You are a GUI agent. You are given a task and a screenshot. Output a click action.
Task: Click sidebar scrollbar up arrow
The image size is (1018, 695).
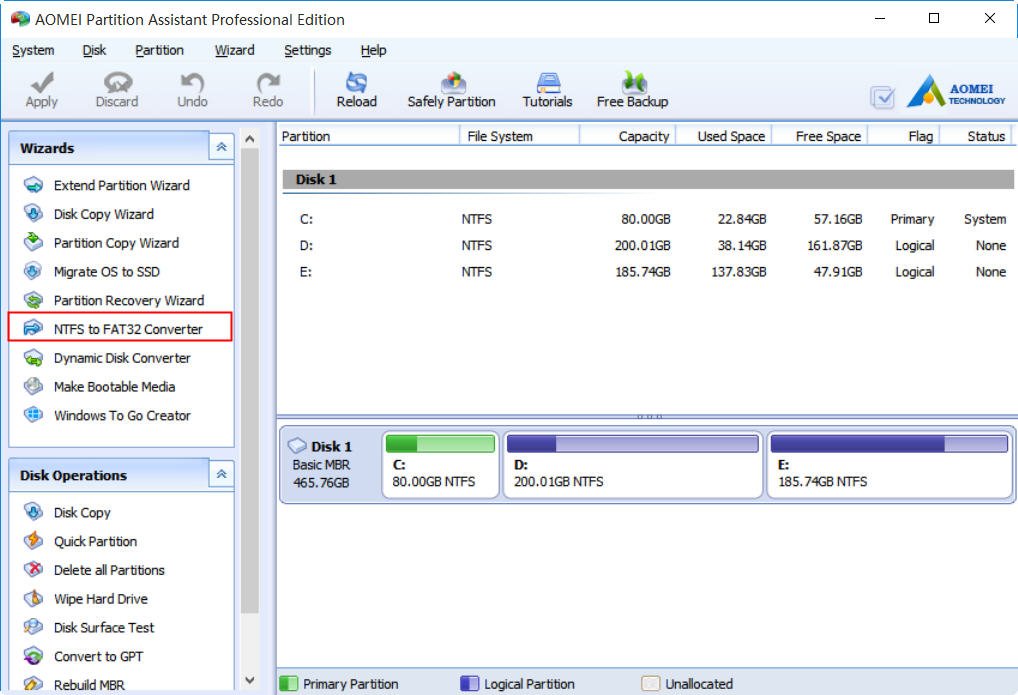tap(250, 138)
